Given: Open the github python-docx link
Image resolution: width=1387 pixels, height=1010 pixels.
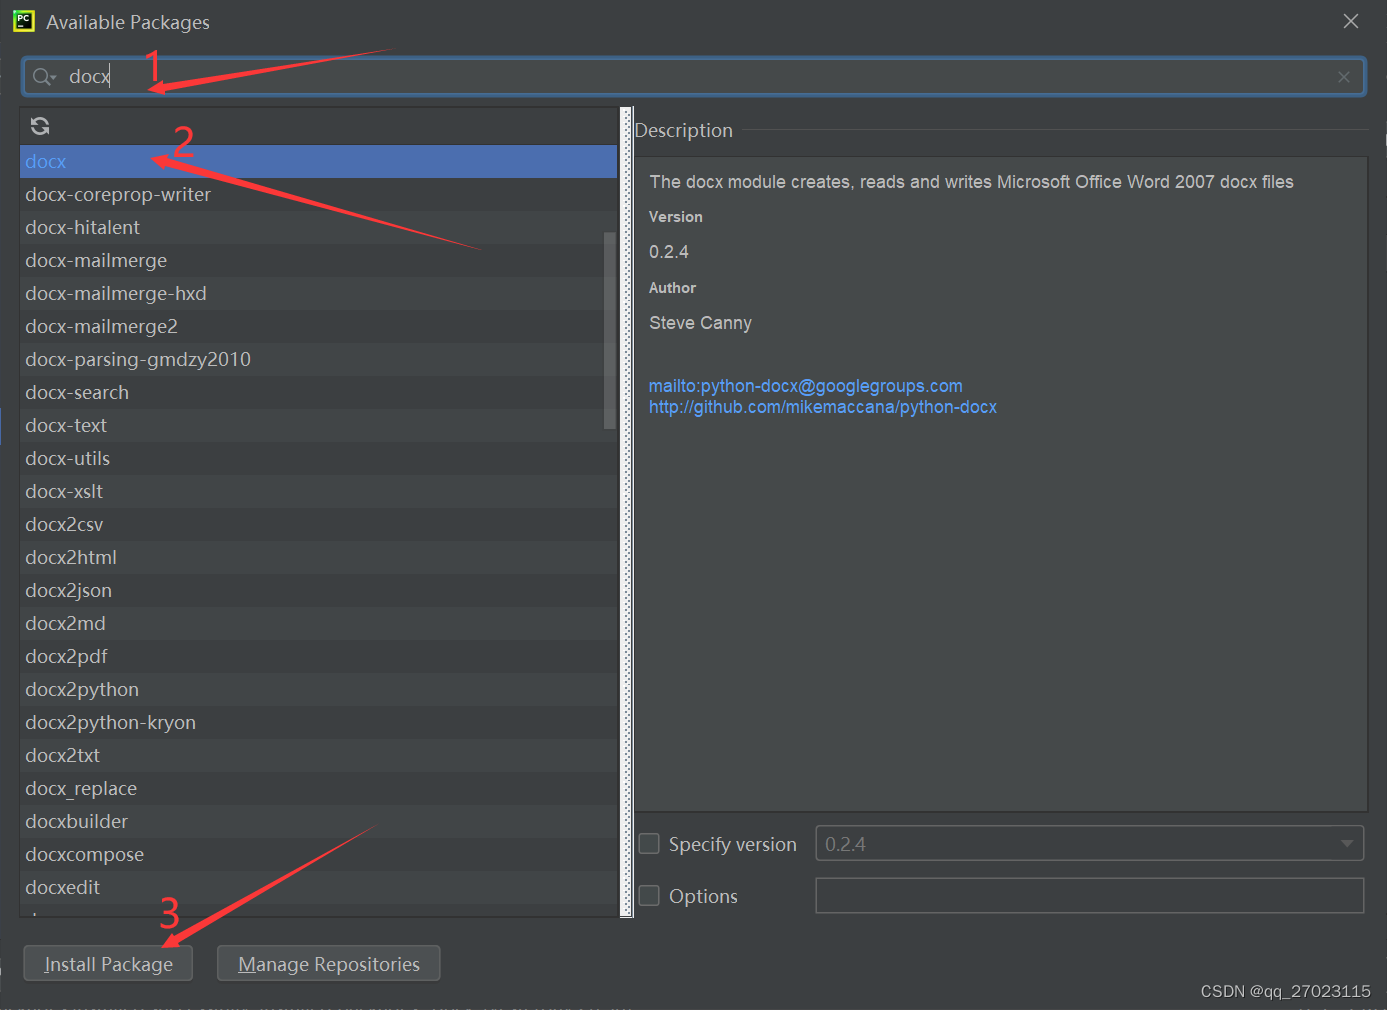Looking at the screenshot, I should click(x=823, y=407).
